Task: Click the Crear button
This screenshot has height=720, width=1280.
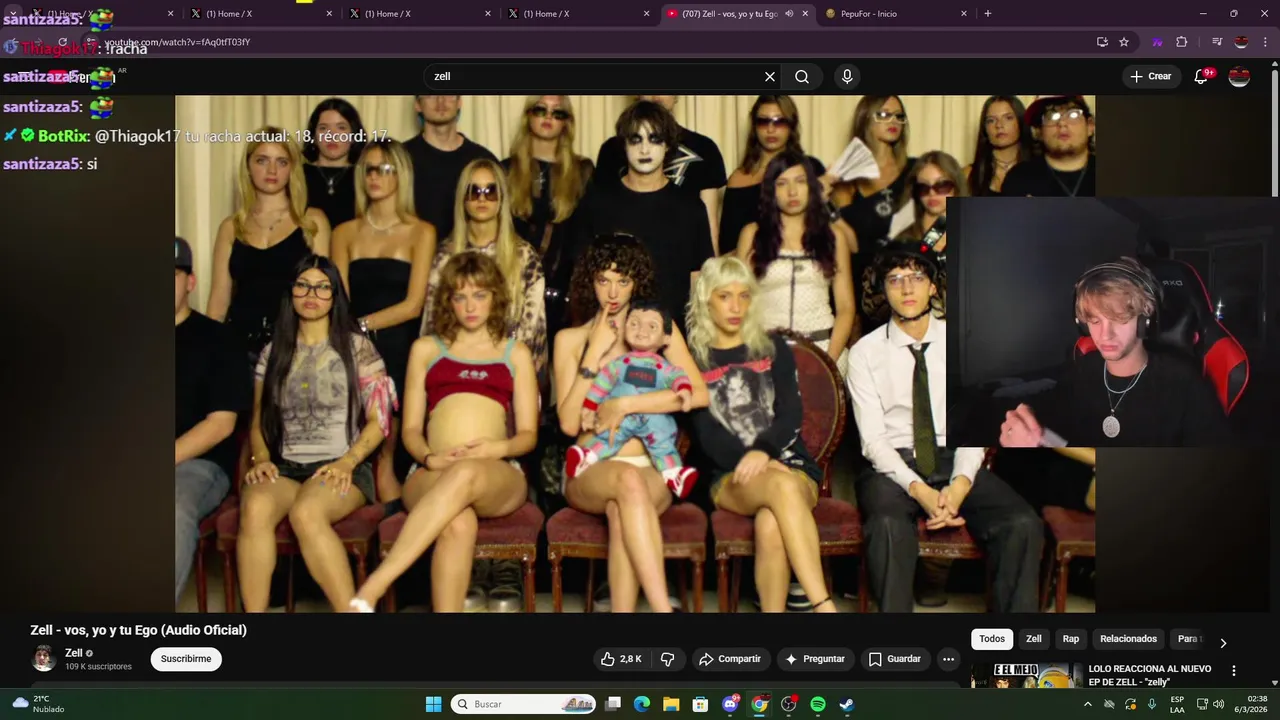Action: [1150, 77]
